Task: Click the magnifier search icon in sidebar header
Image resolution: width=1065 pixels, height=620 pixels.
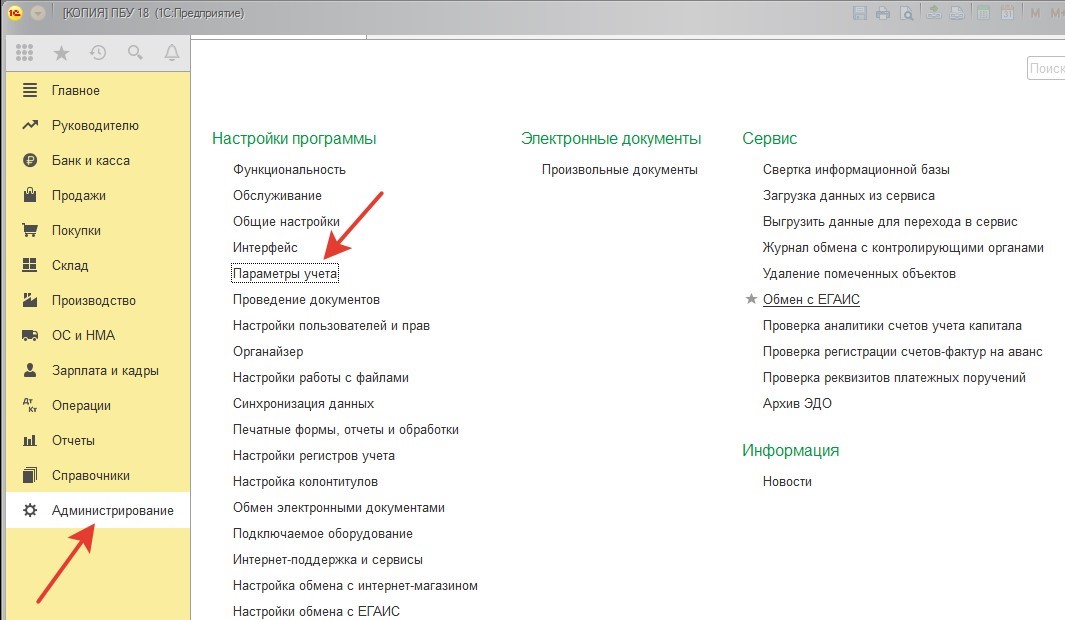Action: [134, 53]
